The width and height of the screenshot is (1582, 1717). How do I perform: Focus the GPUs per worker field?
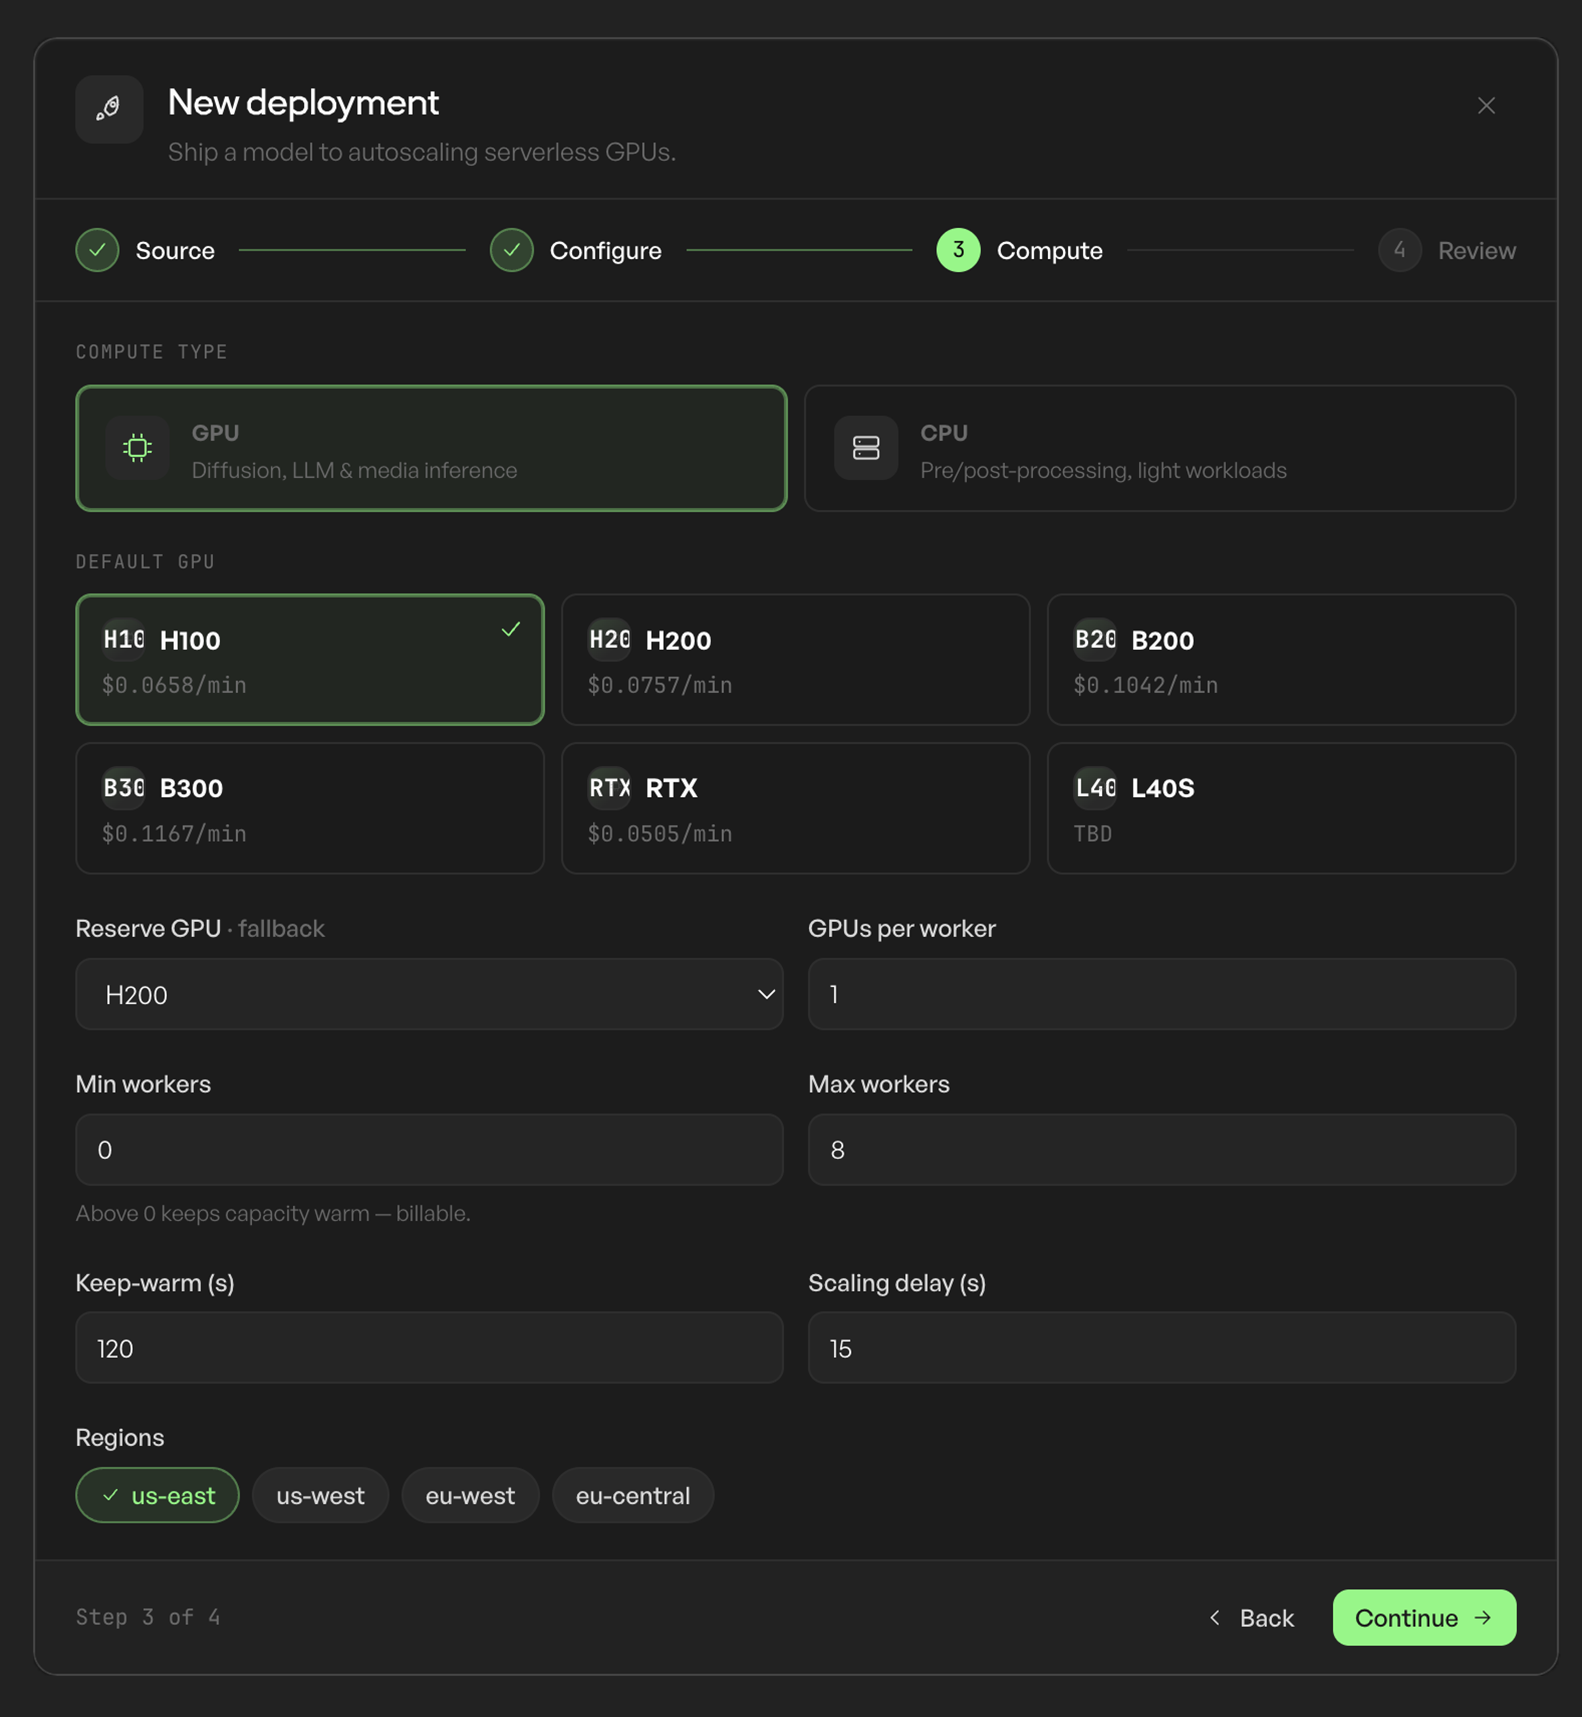1162,995
